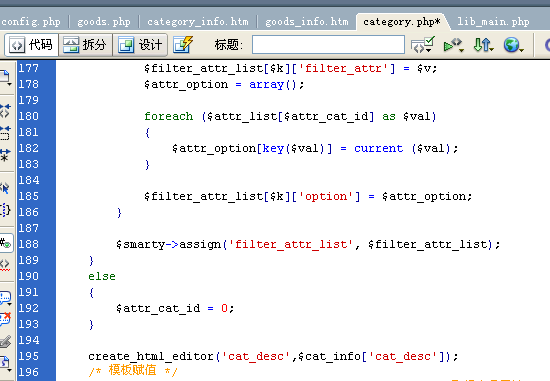Click '$v;' at end of line 177

click(427, 68)
